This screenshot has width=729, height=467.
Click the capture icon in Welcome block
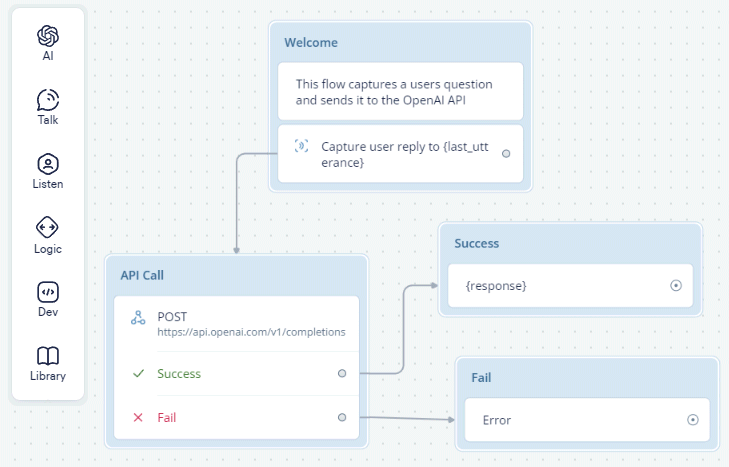tap(302, 146)
